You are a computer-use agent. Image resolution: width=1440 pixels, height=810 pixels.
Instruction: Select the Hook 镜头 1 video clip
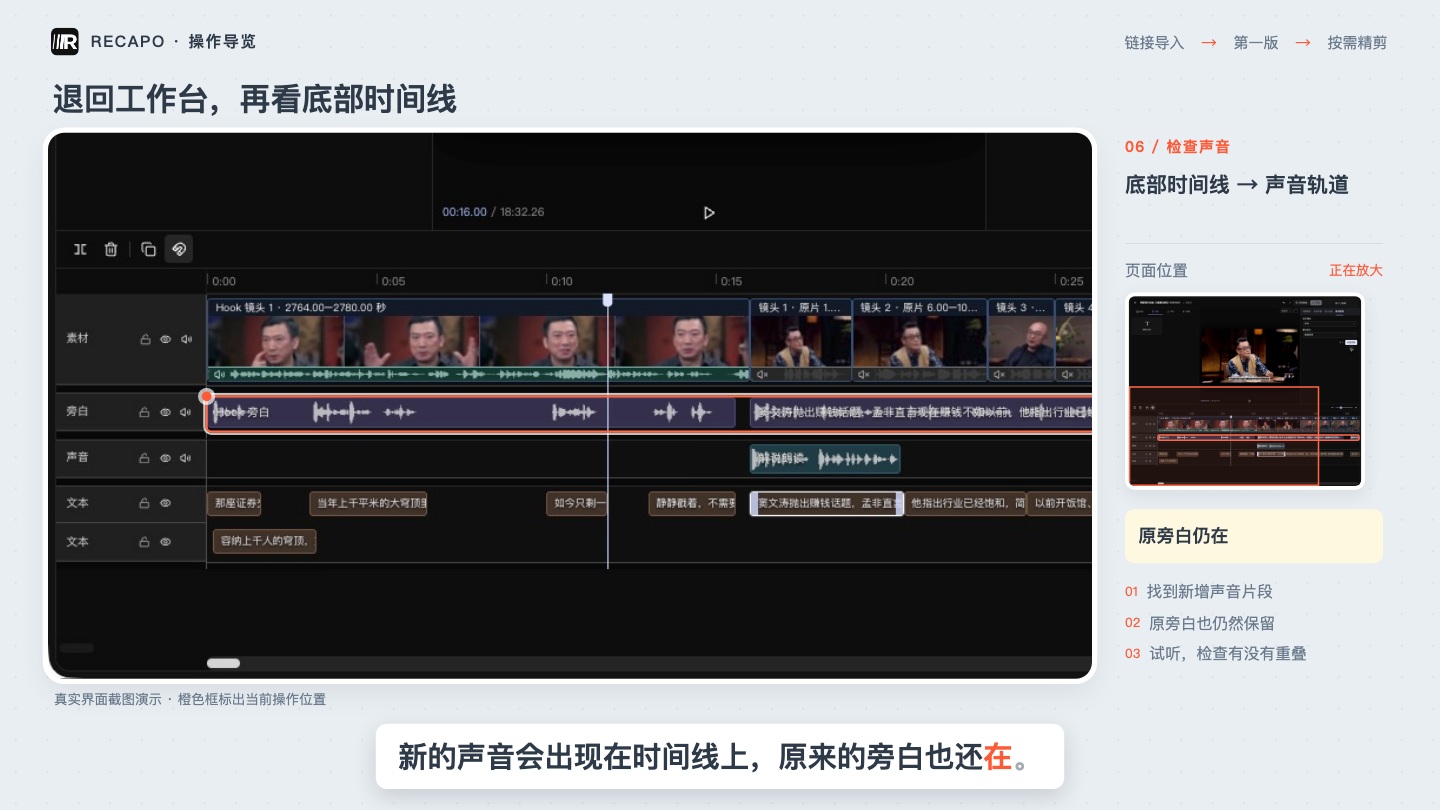pyautogui.click(x=478, y=340)
